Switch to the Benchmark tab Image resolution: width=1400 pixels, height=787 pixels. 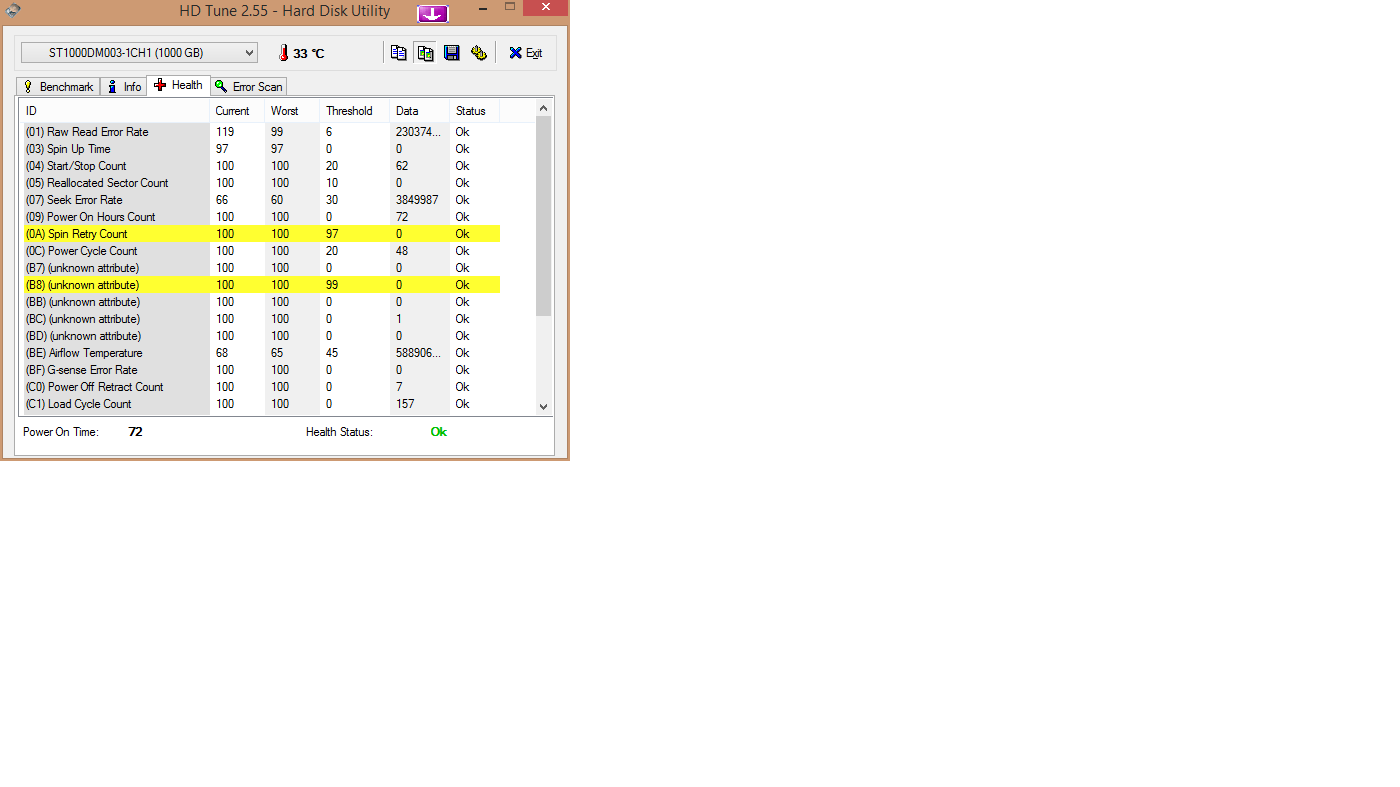pos(58,87)
